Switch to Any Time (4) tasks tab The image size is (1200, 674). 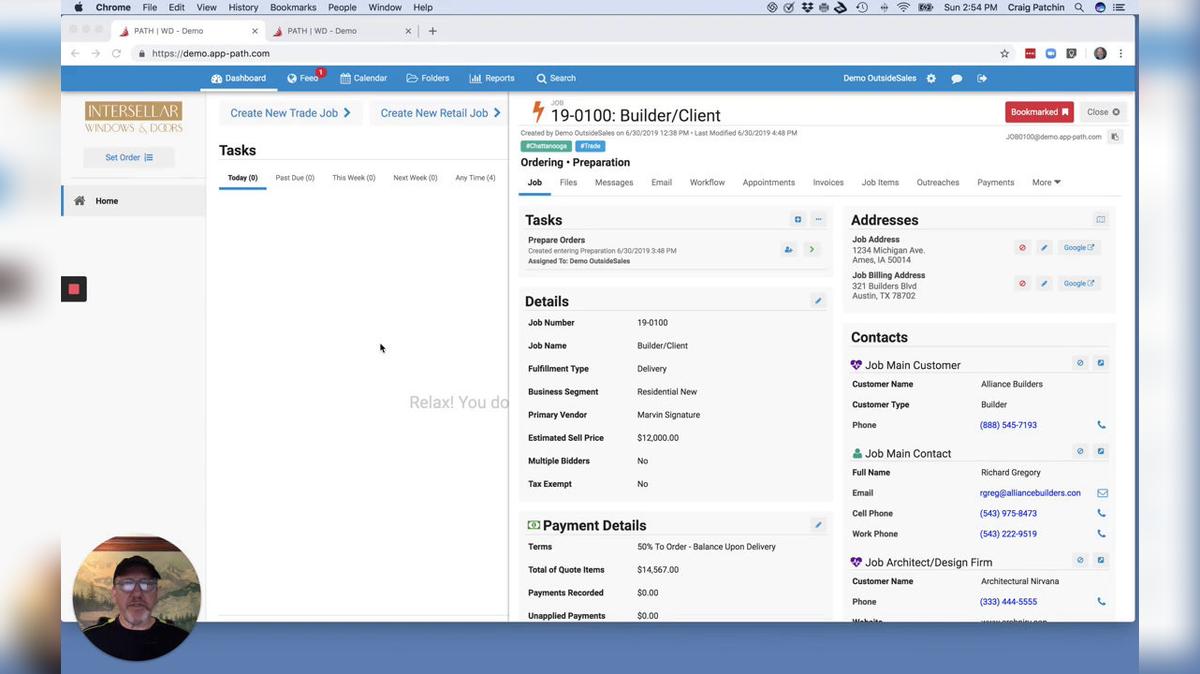(475, 178)
